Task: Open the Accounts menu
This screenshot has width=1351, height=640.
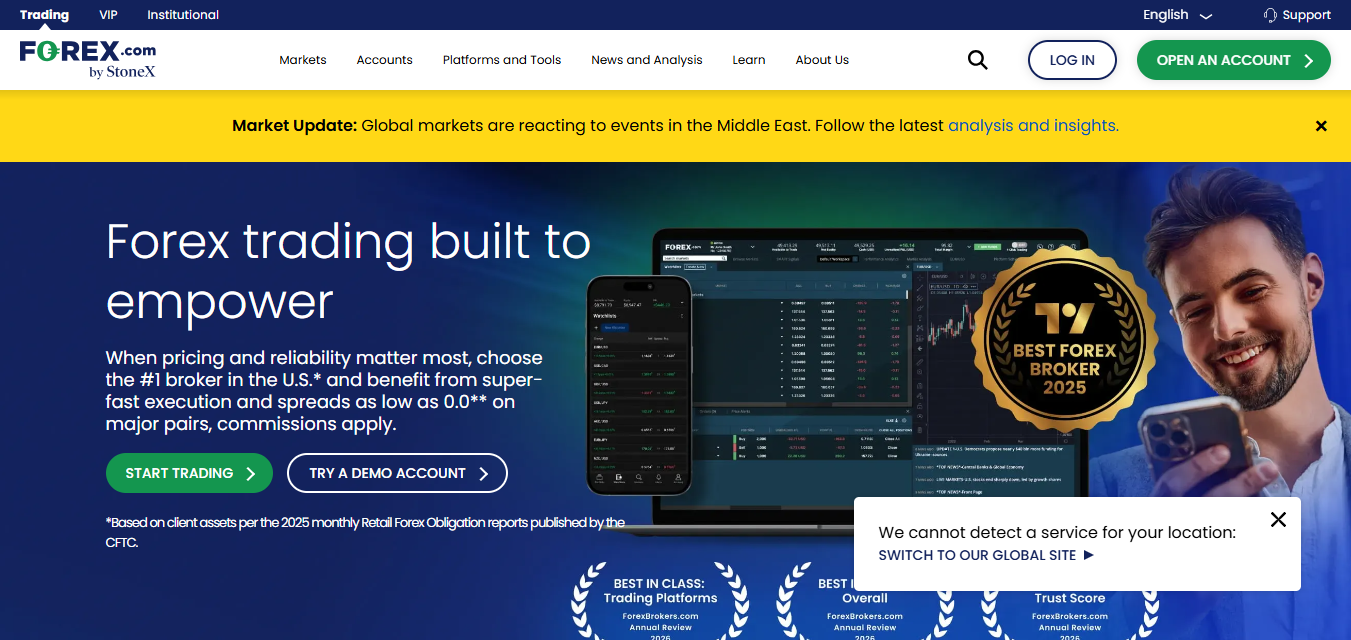Action: [x=385, y=60]
